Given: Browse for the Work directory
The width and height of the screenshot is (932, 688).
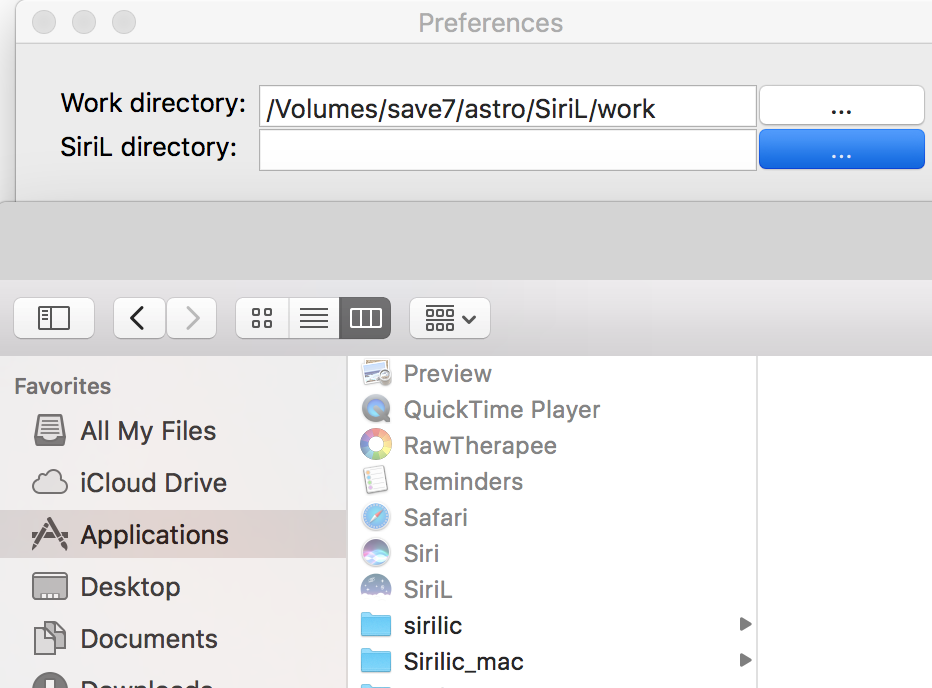Looking at the screenshot, I should [x=841, y=107].
